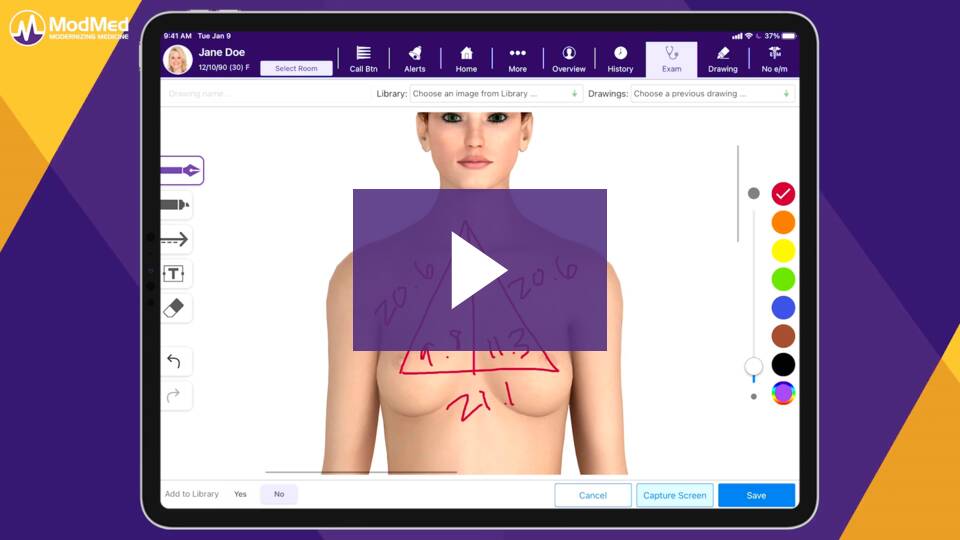This screenshot has height=540, width=960.
Task: Click the Capture Screen button
Action: (675, 495)
